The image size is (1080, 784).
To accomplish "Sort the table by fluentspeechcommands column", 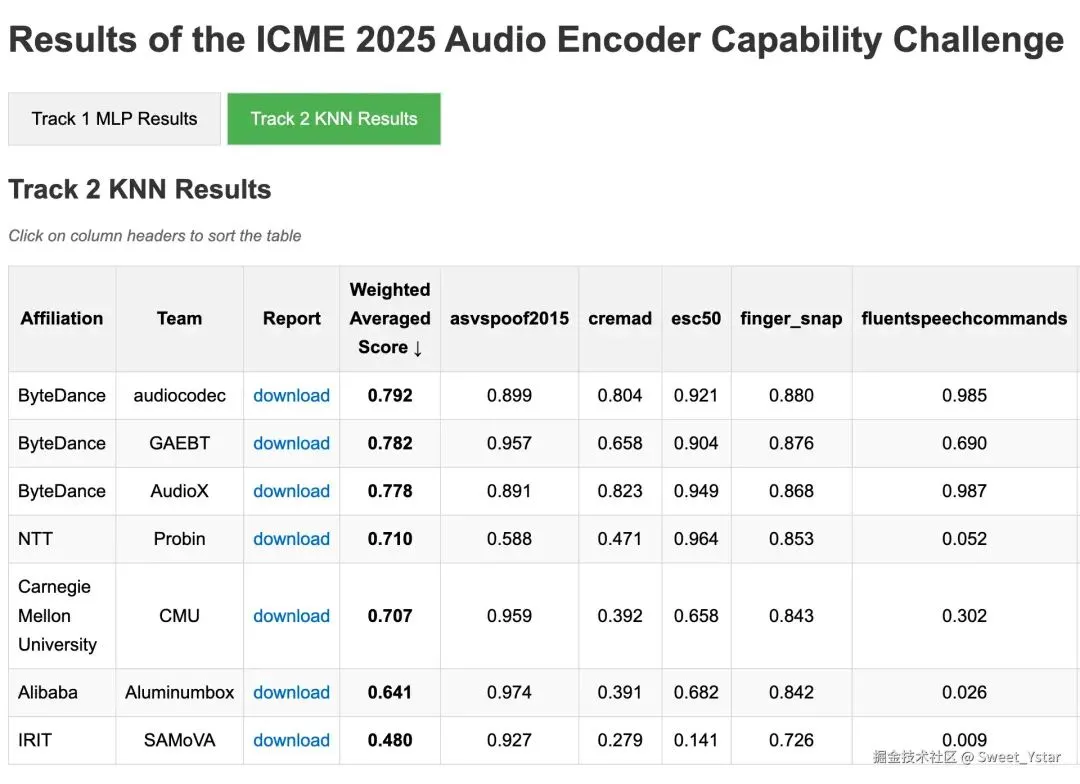I will pyautogui.click(x=964, y=318).
